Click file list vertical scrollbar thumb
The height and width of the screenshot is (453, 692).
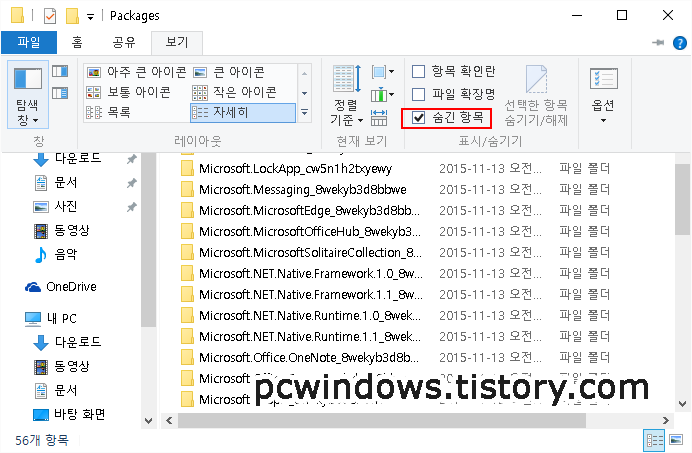682,200
